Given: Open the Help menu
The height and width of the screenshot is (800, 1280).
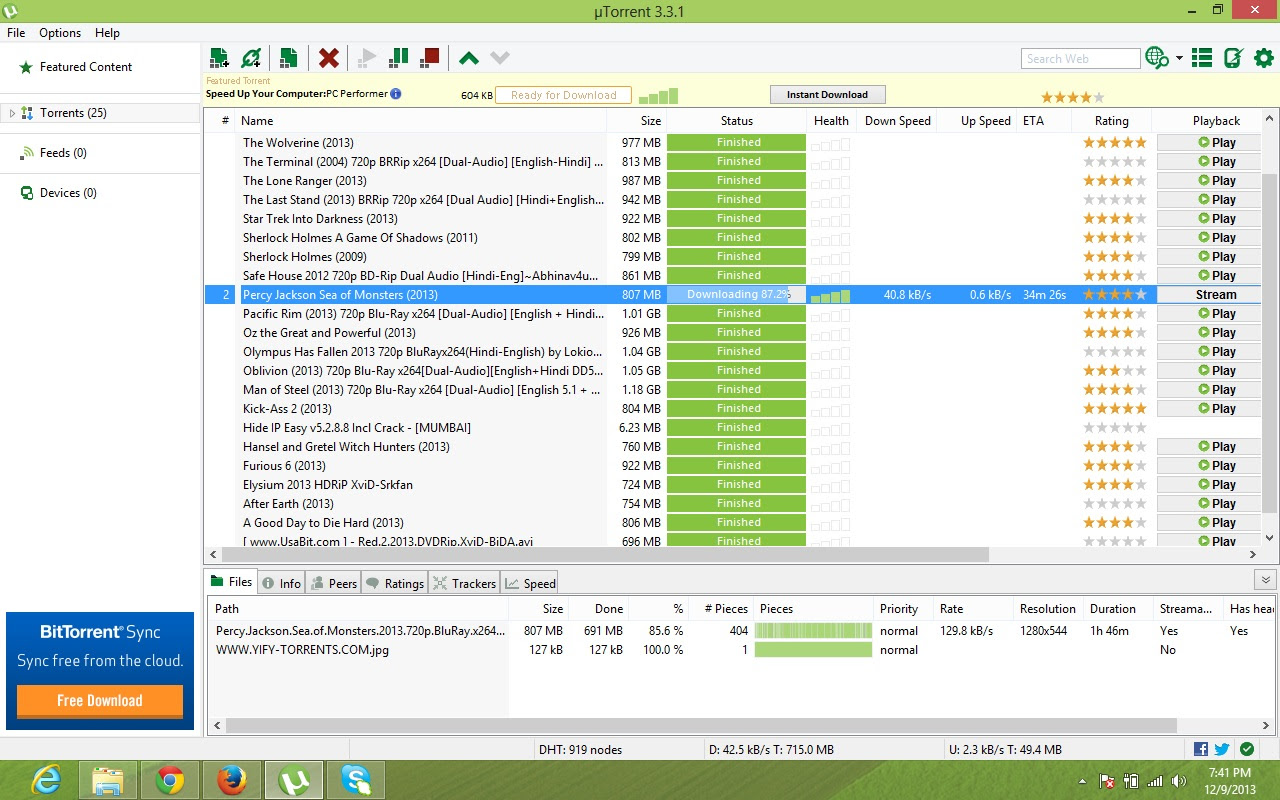Looking at the screenshot, I should pos(107,33).
